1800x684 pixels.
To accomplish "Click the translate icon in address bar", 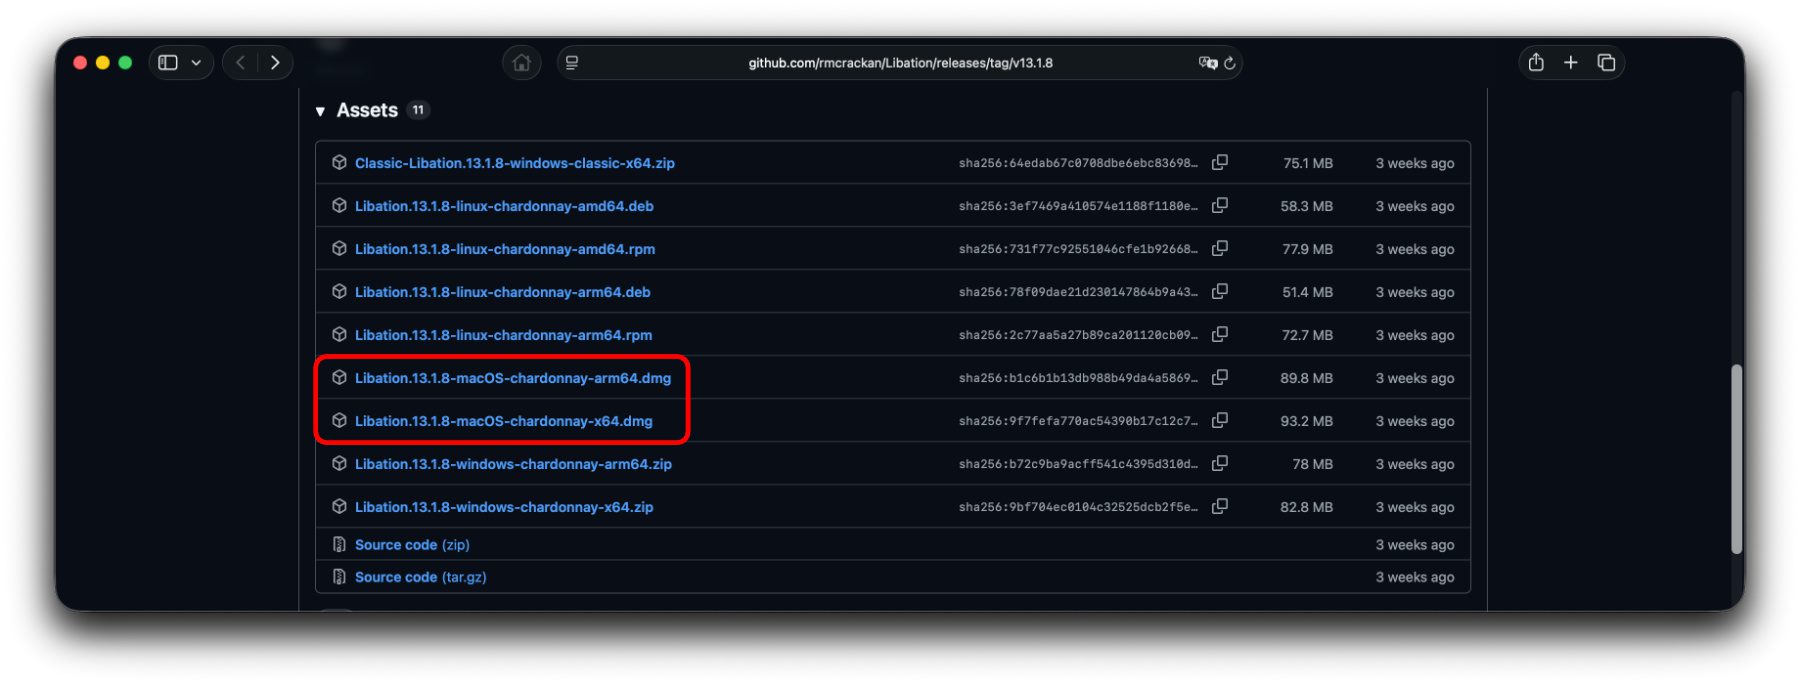I will point(1207,63).
